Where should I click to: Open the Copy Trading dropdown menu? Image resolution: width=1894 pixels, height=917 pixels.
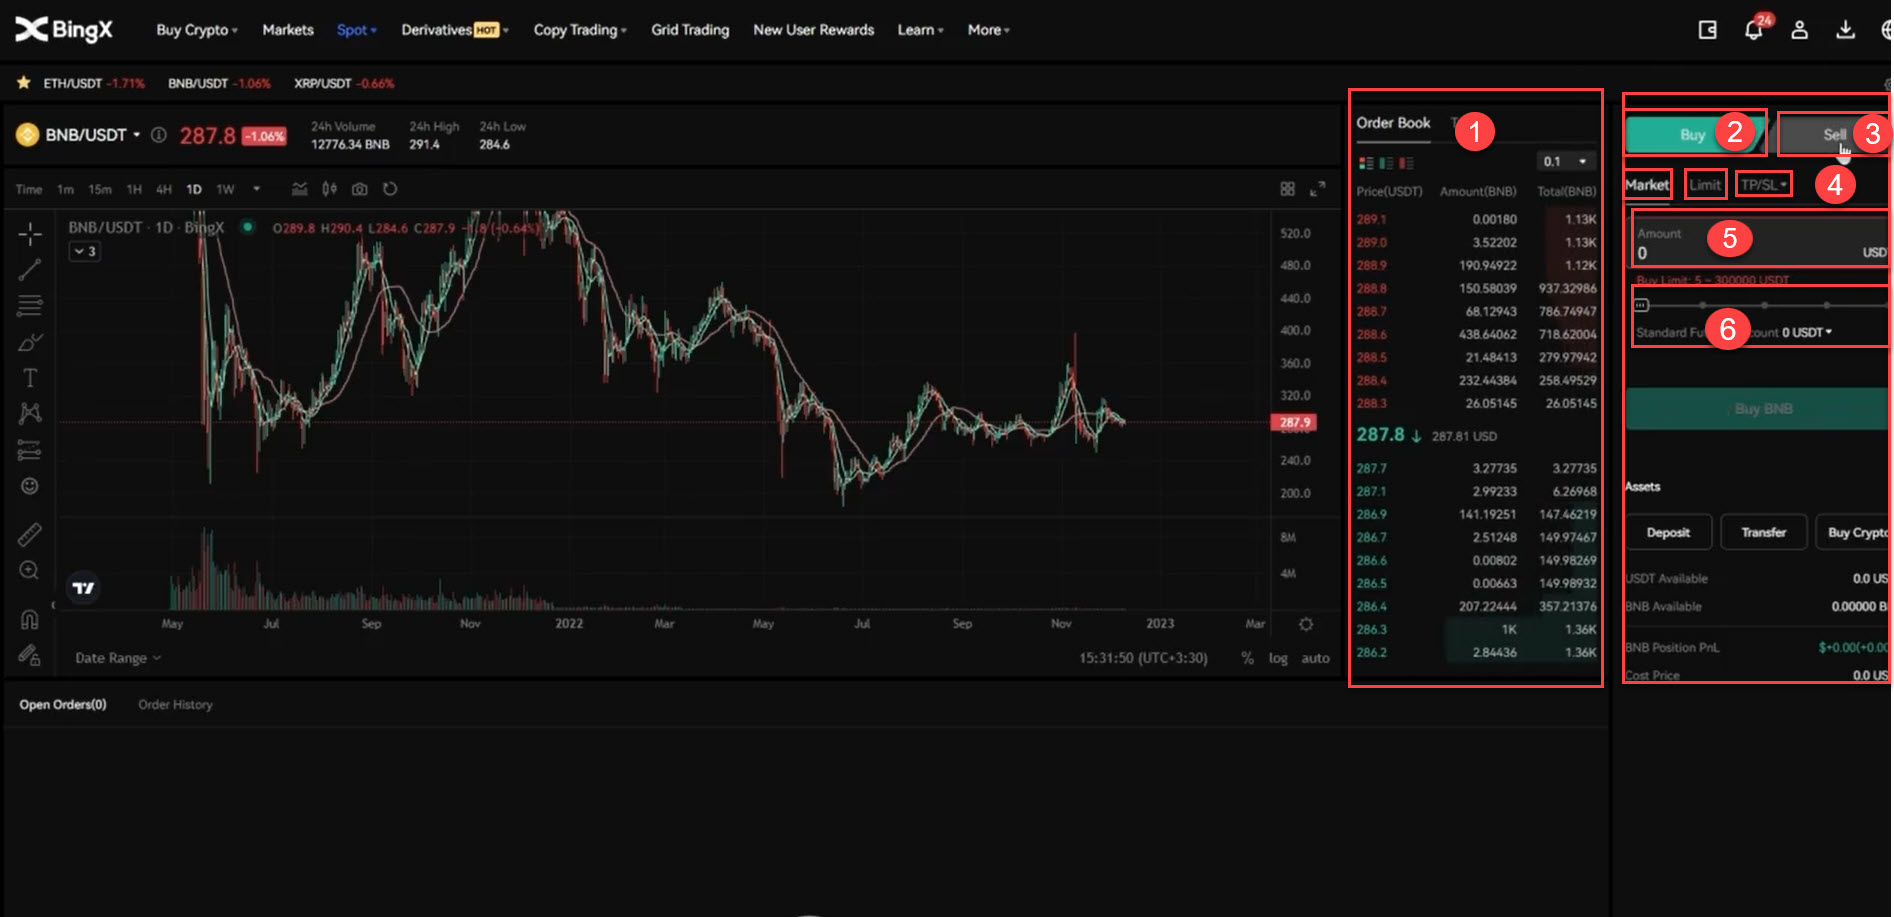[x=580, y=30]
